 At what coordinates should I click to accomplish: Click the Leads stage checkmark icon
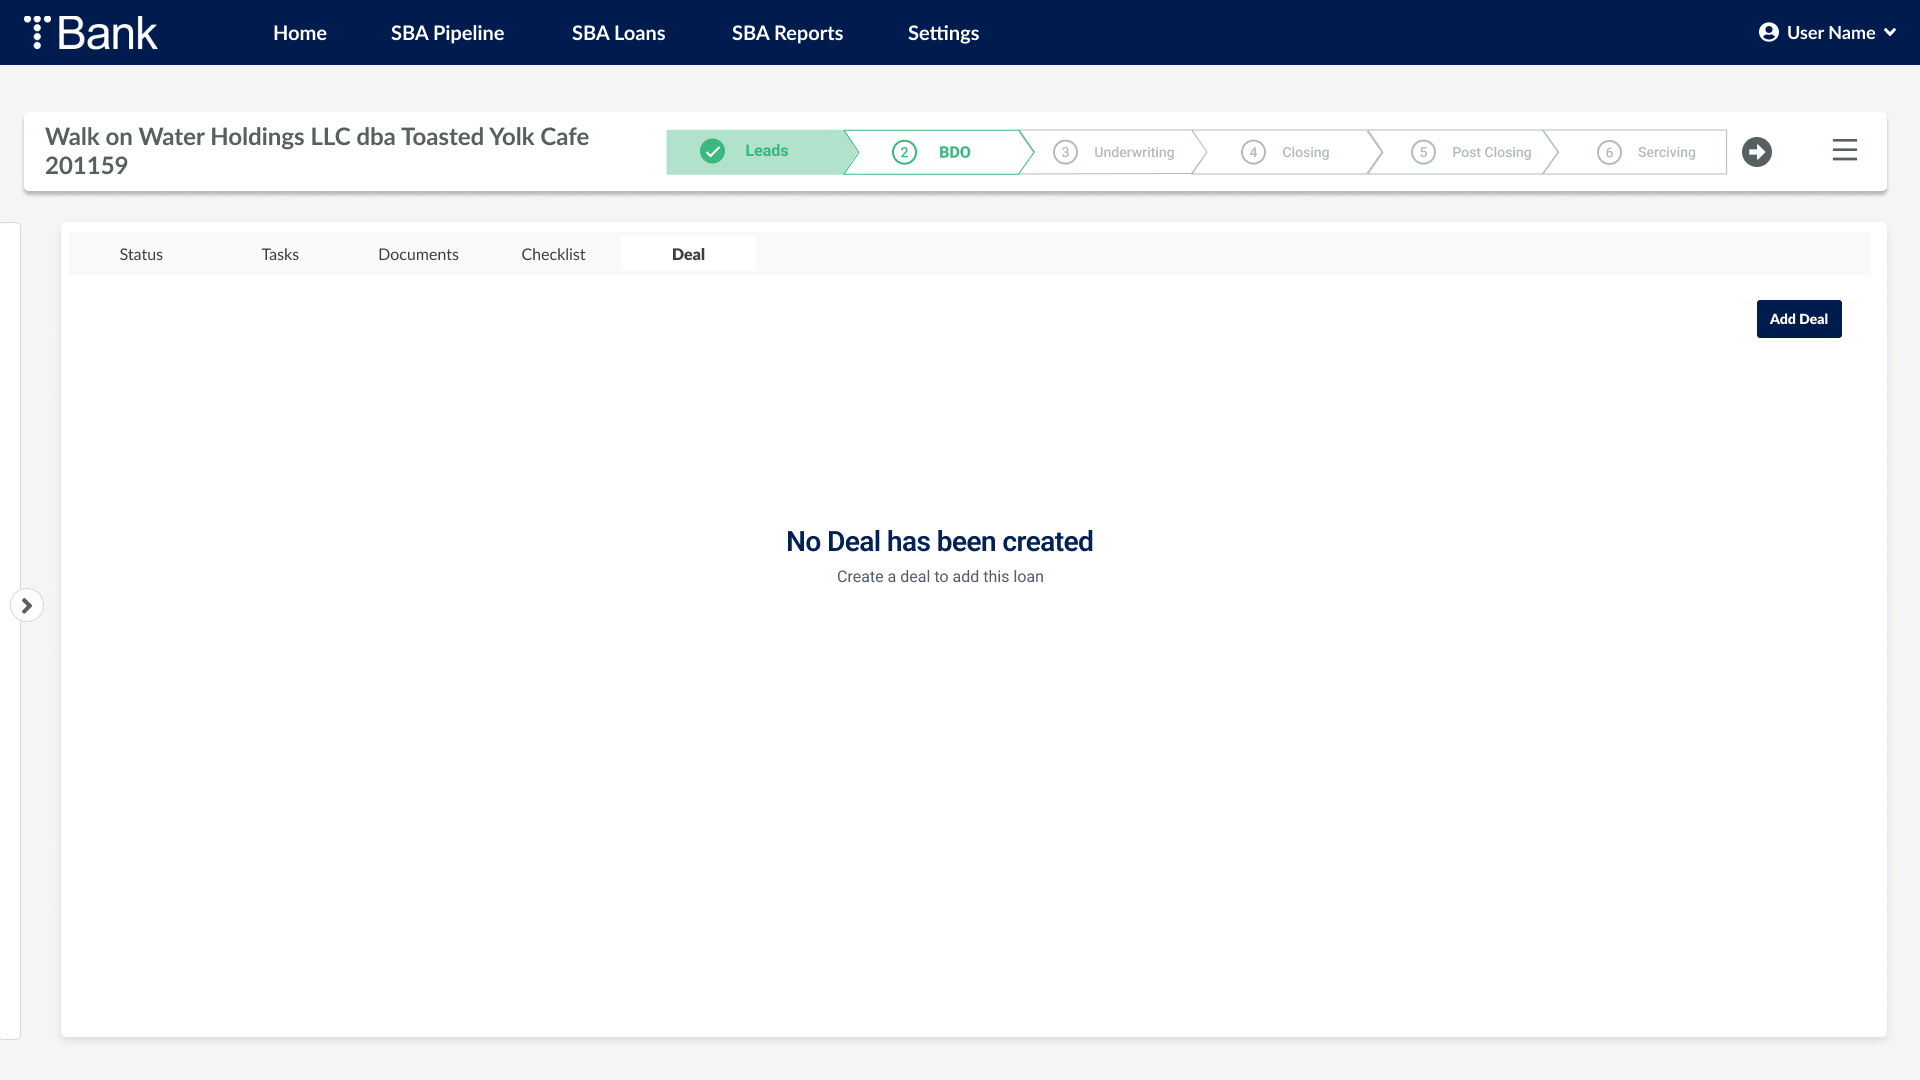(x=712, y=151)
